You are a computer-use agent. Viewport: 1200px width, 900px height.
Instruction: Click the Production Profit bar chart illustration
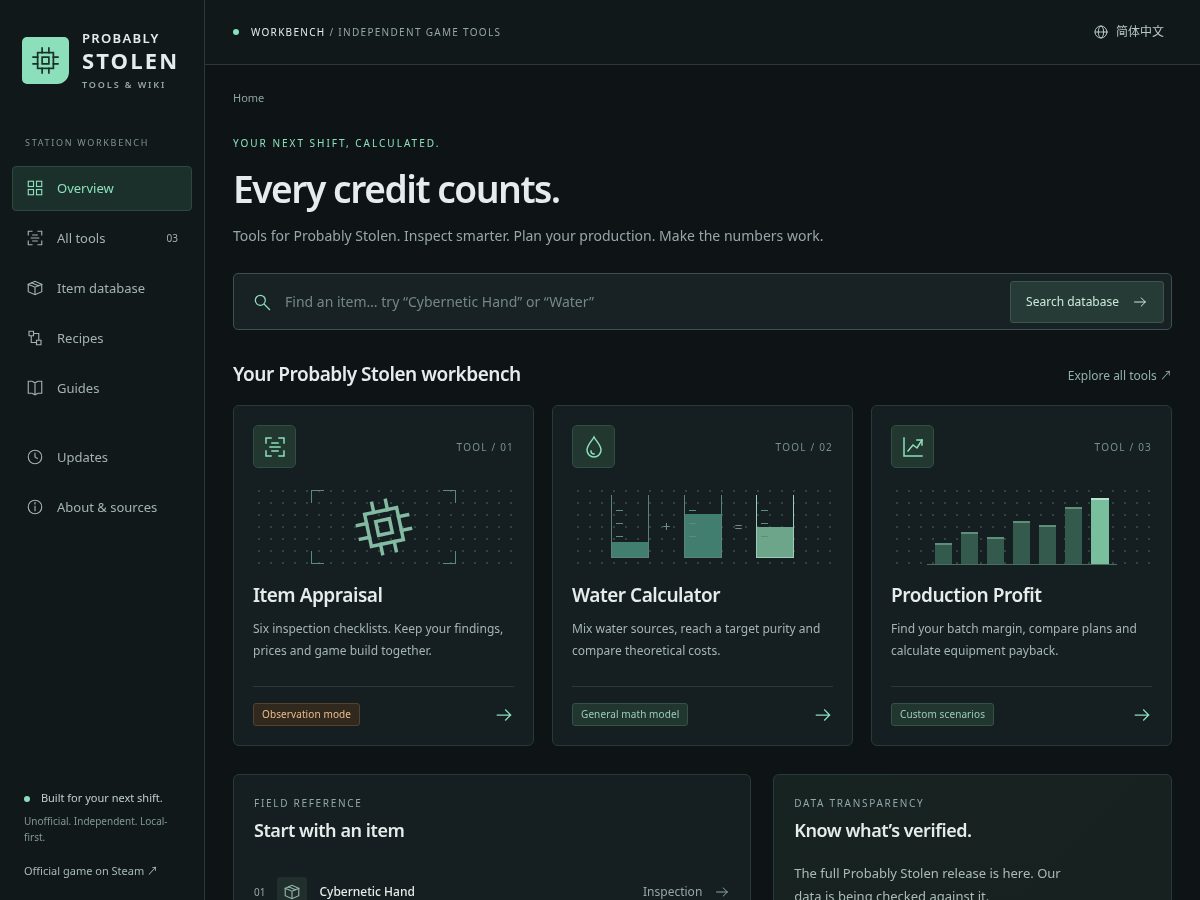pyautogui.click(x=1021, y=531)
